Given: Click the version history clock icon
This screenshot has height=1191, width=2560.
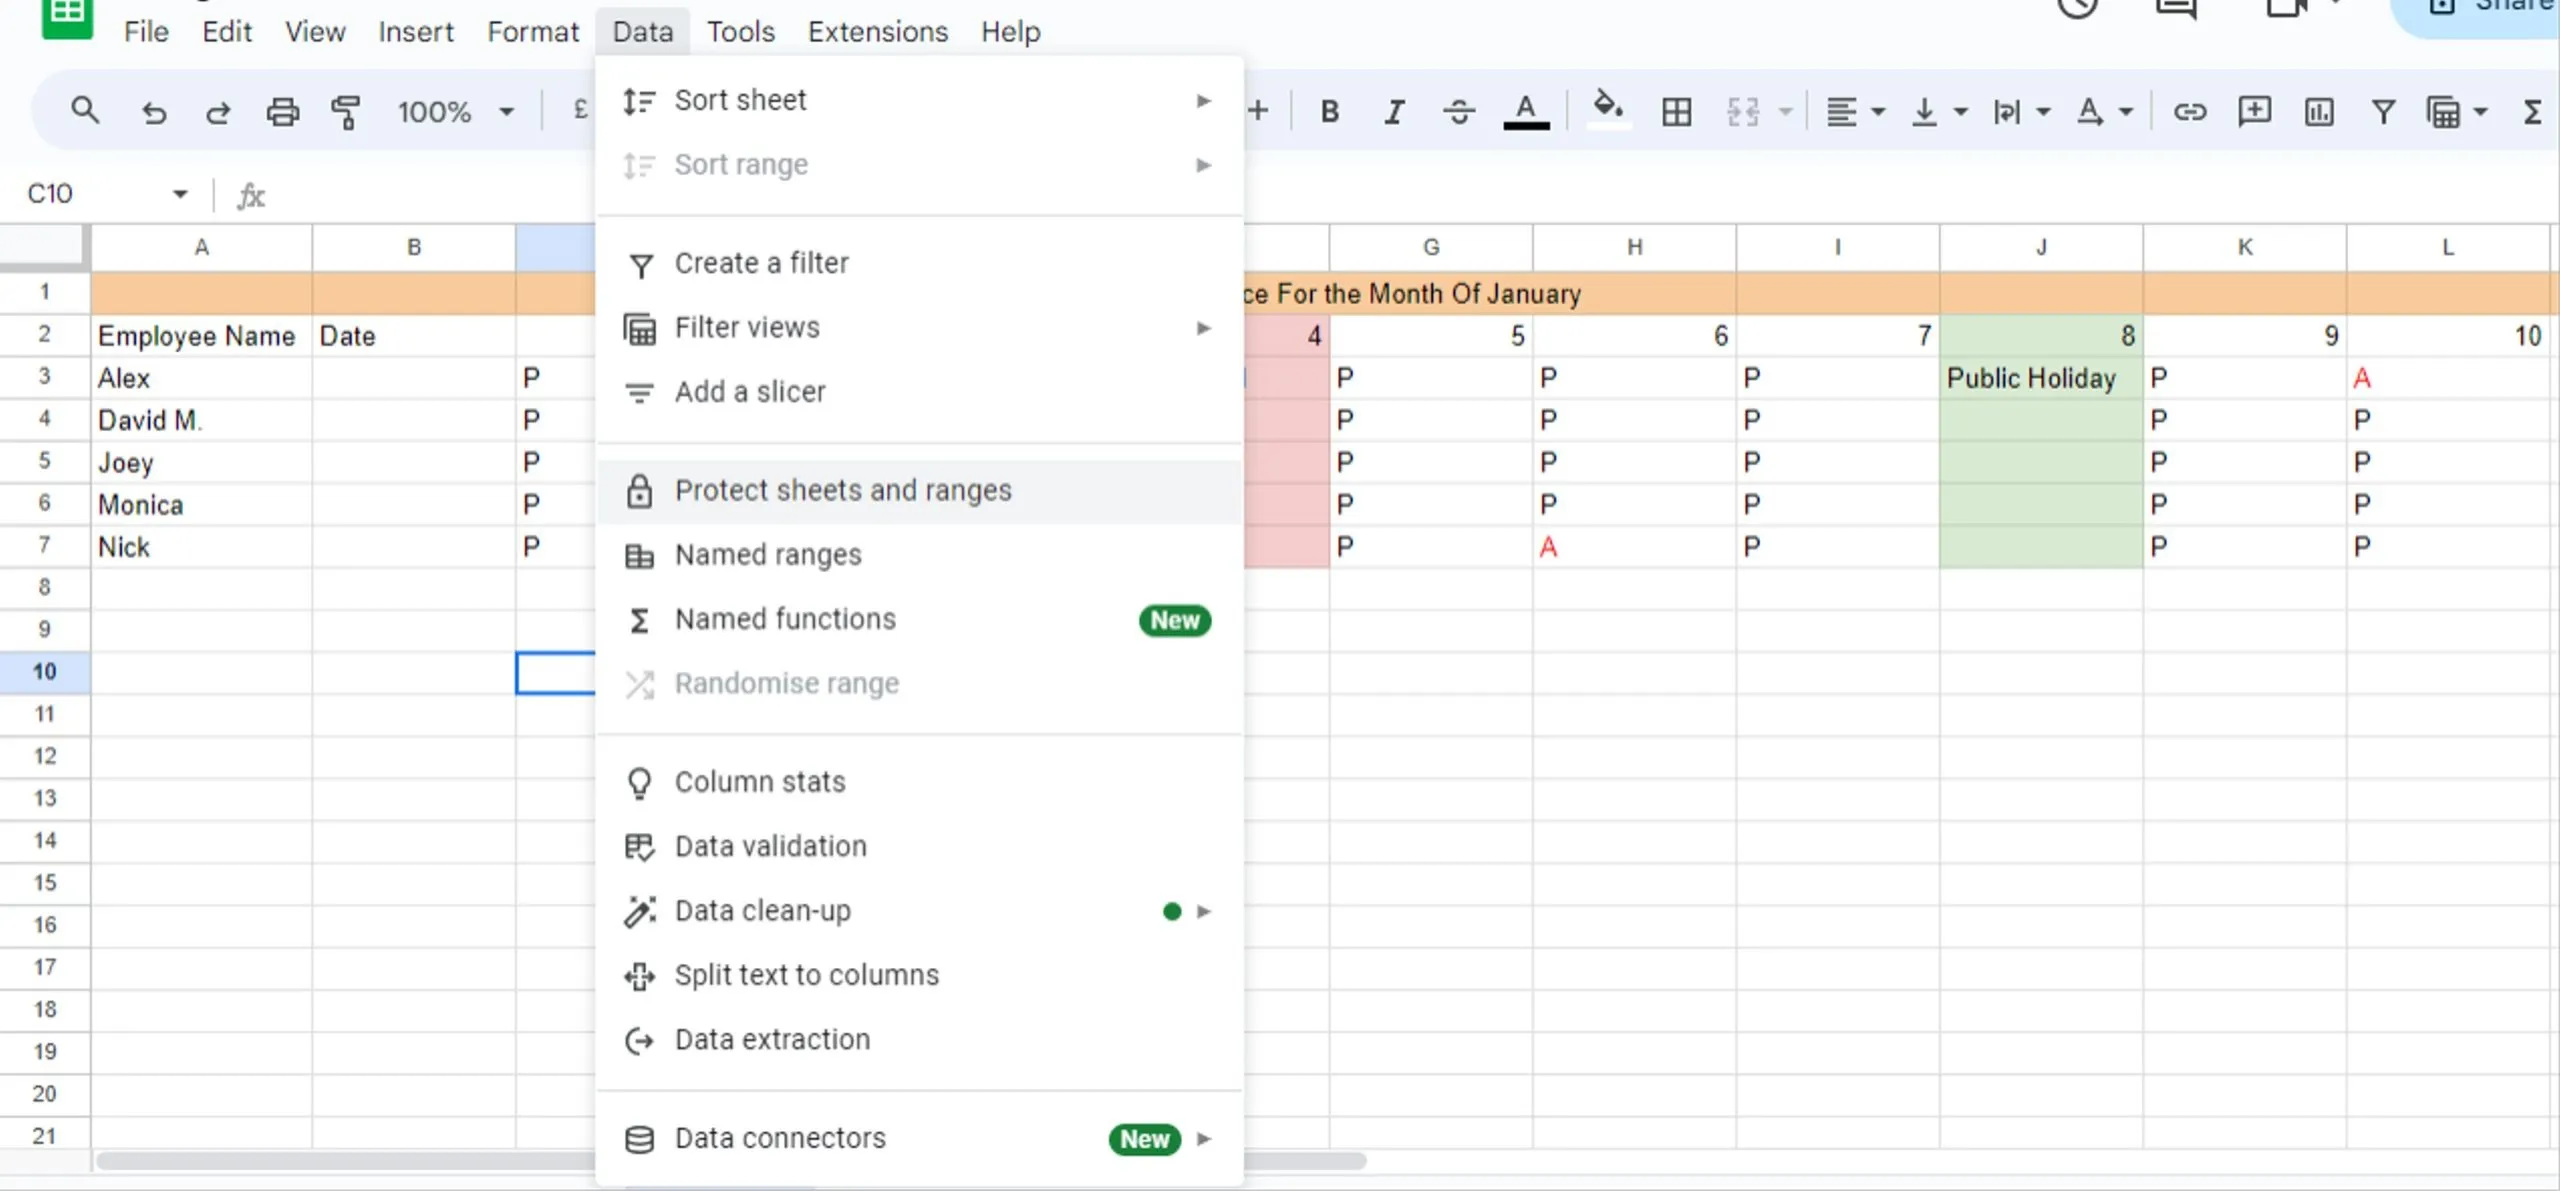Looking at the screenshot, I should [x=2077, y=8].
